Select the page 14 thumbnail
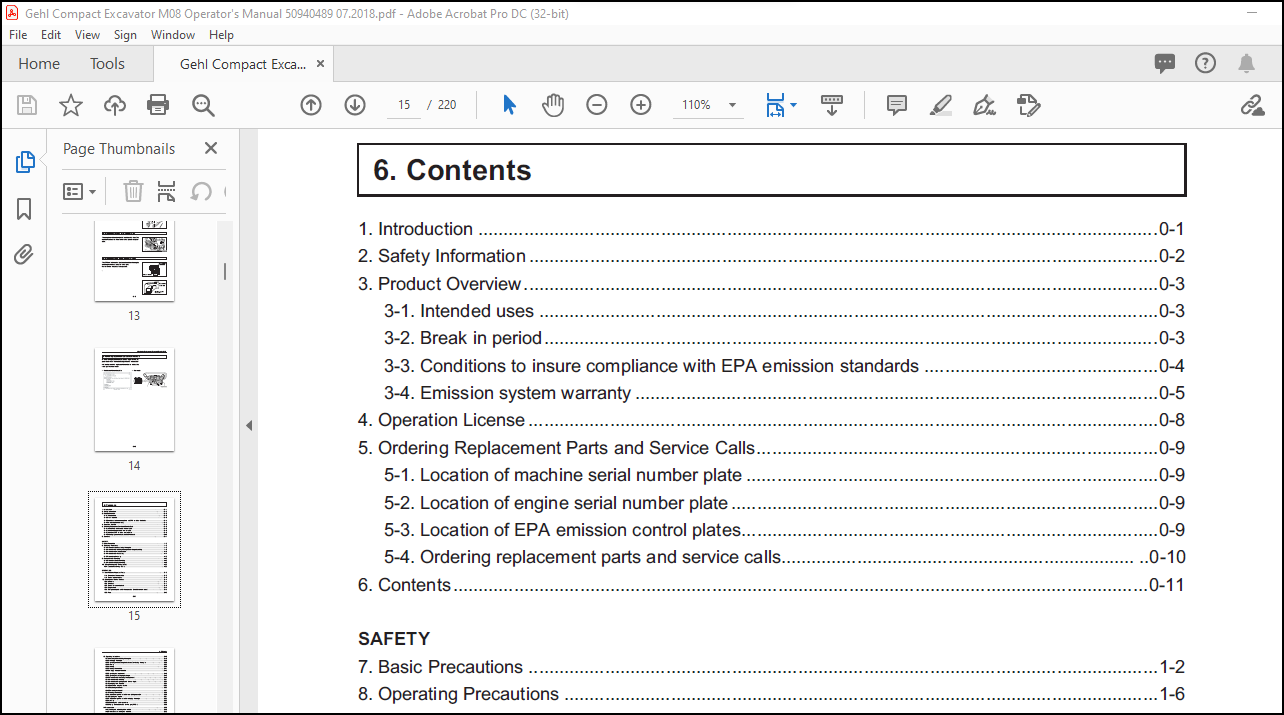The width and height of the screenshot is (1284, 715). point(134,400)
